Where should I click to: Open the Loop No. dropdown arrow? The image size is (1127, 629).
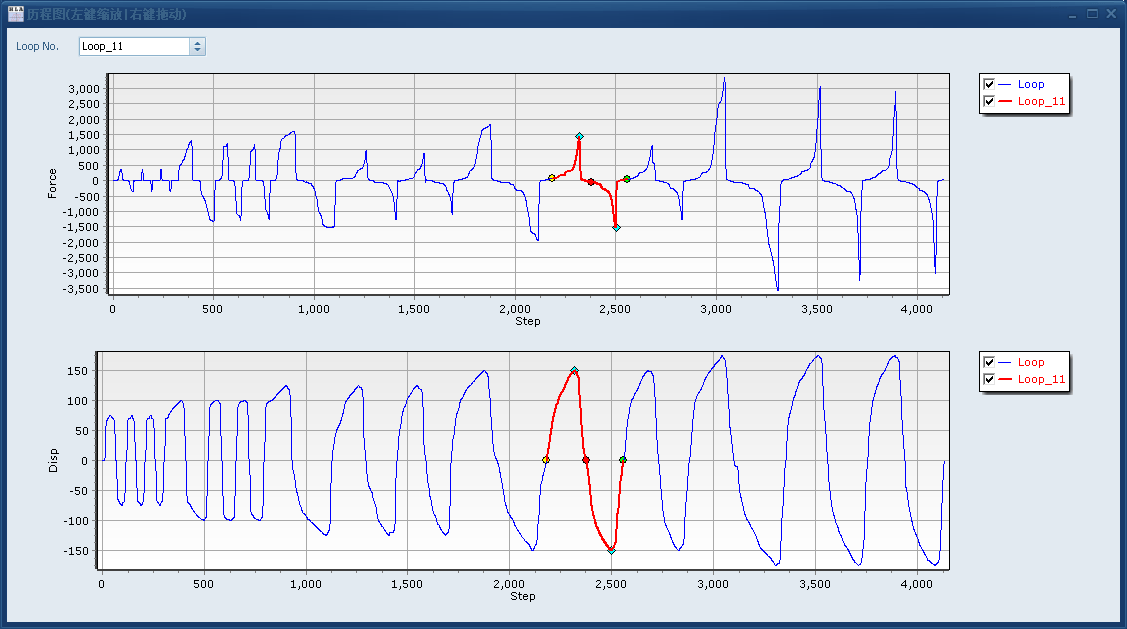(x=197, y=46)
